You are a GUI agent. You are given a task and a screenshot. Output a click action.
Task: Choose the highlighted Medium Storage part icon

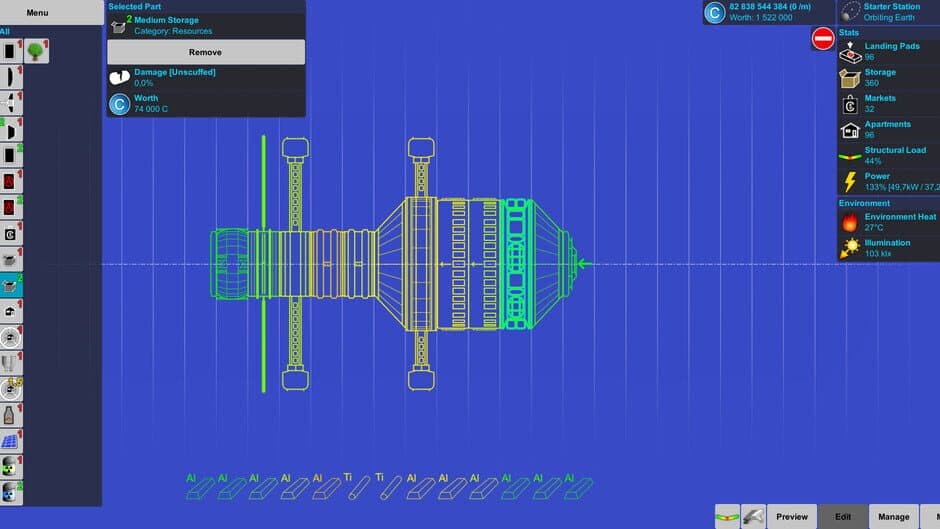11,285
